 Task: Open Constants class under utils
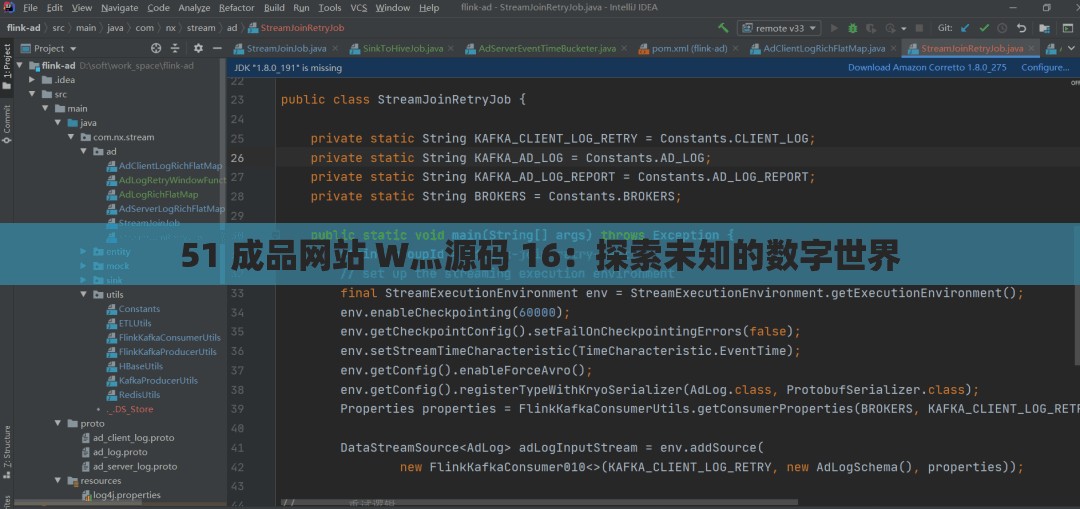(x=139, y=309)
